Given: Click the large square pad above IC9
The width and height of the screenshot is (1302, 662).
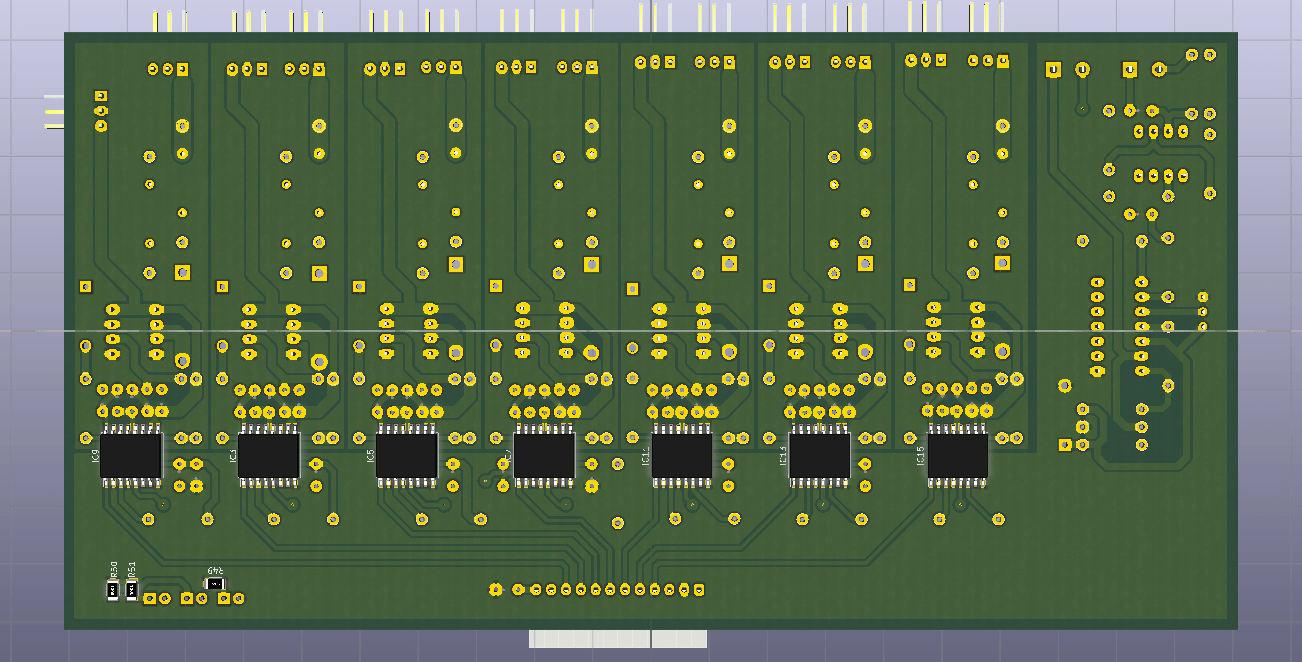Looking at the screenshot, I should coord(182,272).
